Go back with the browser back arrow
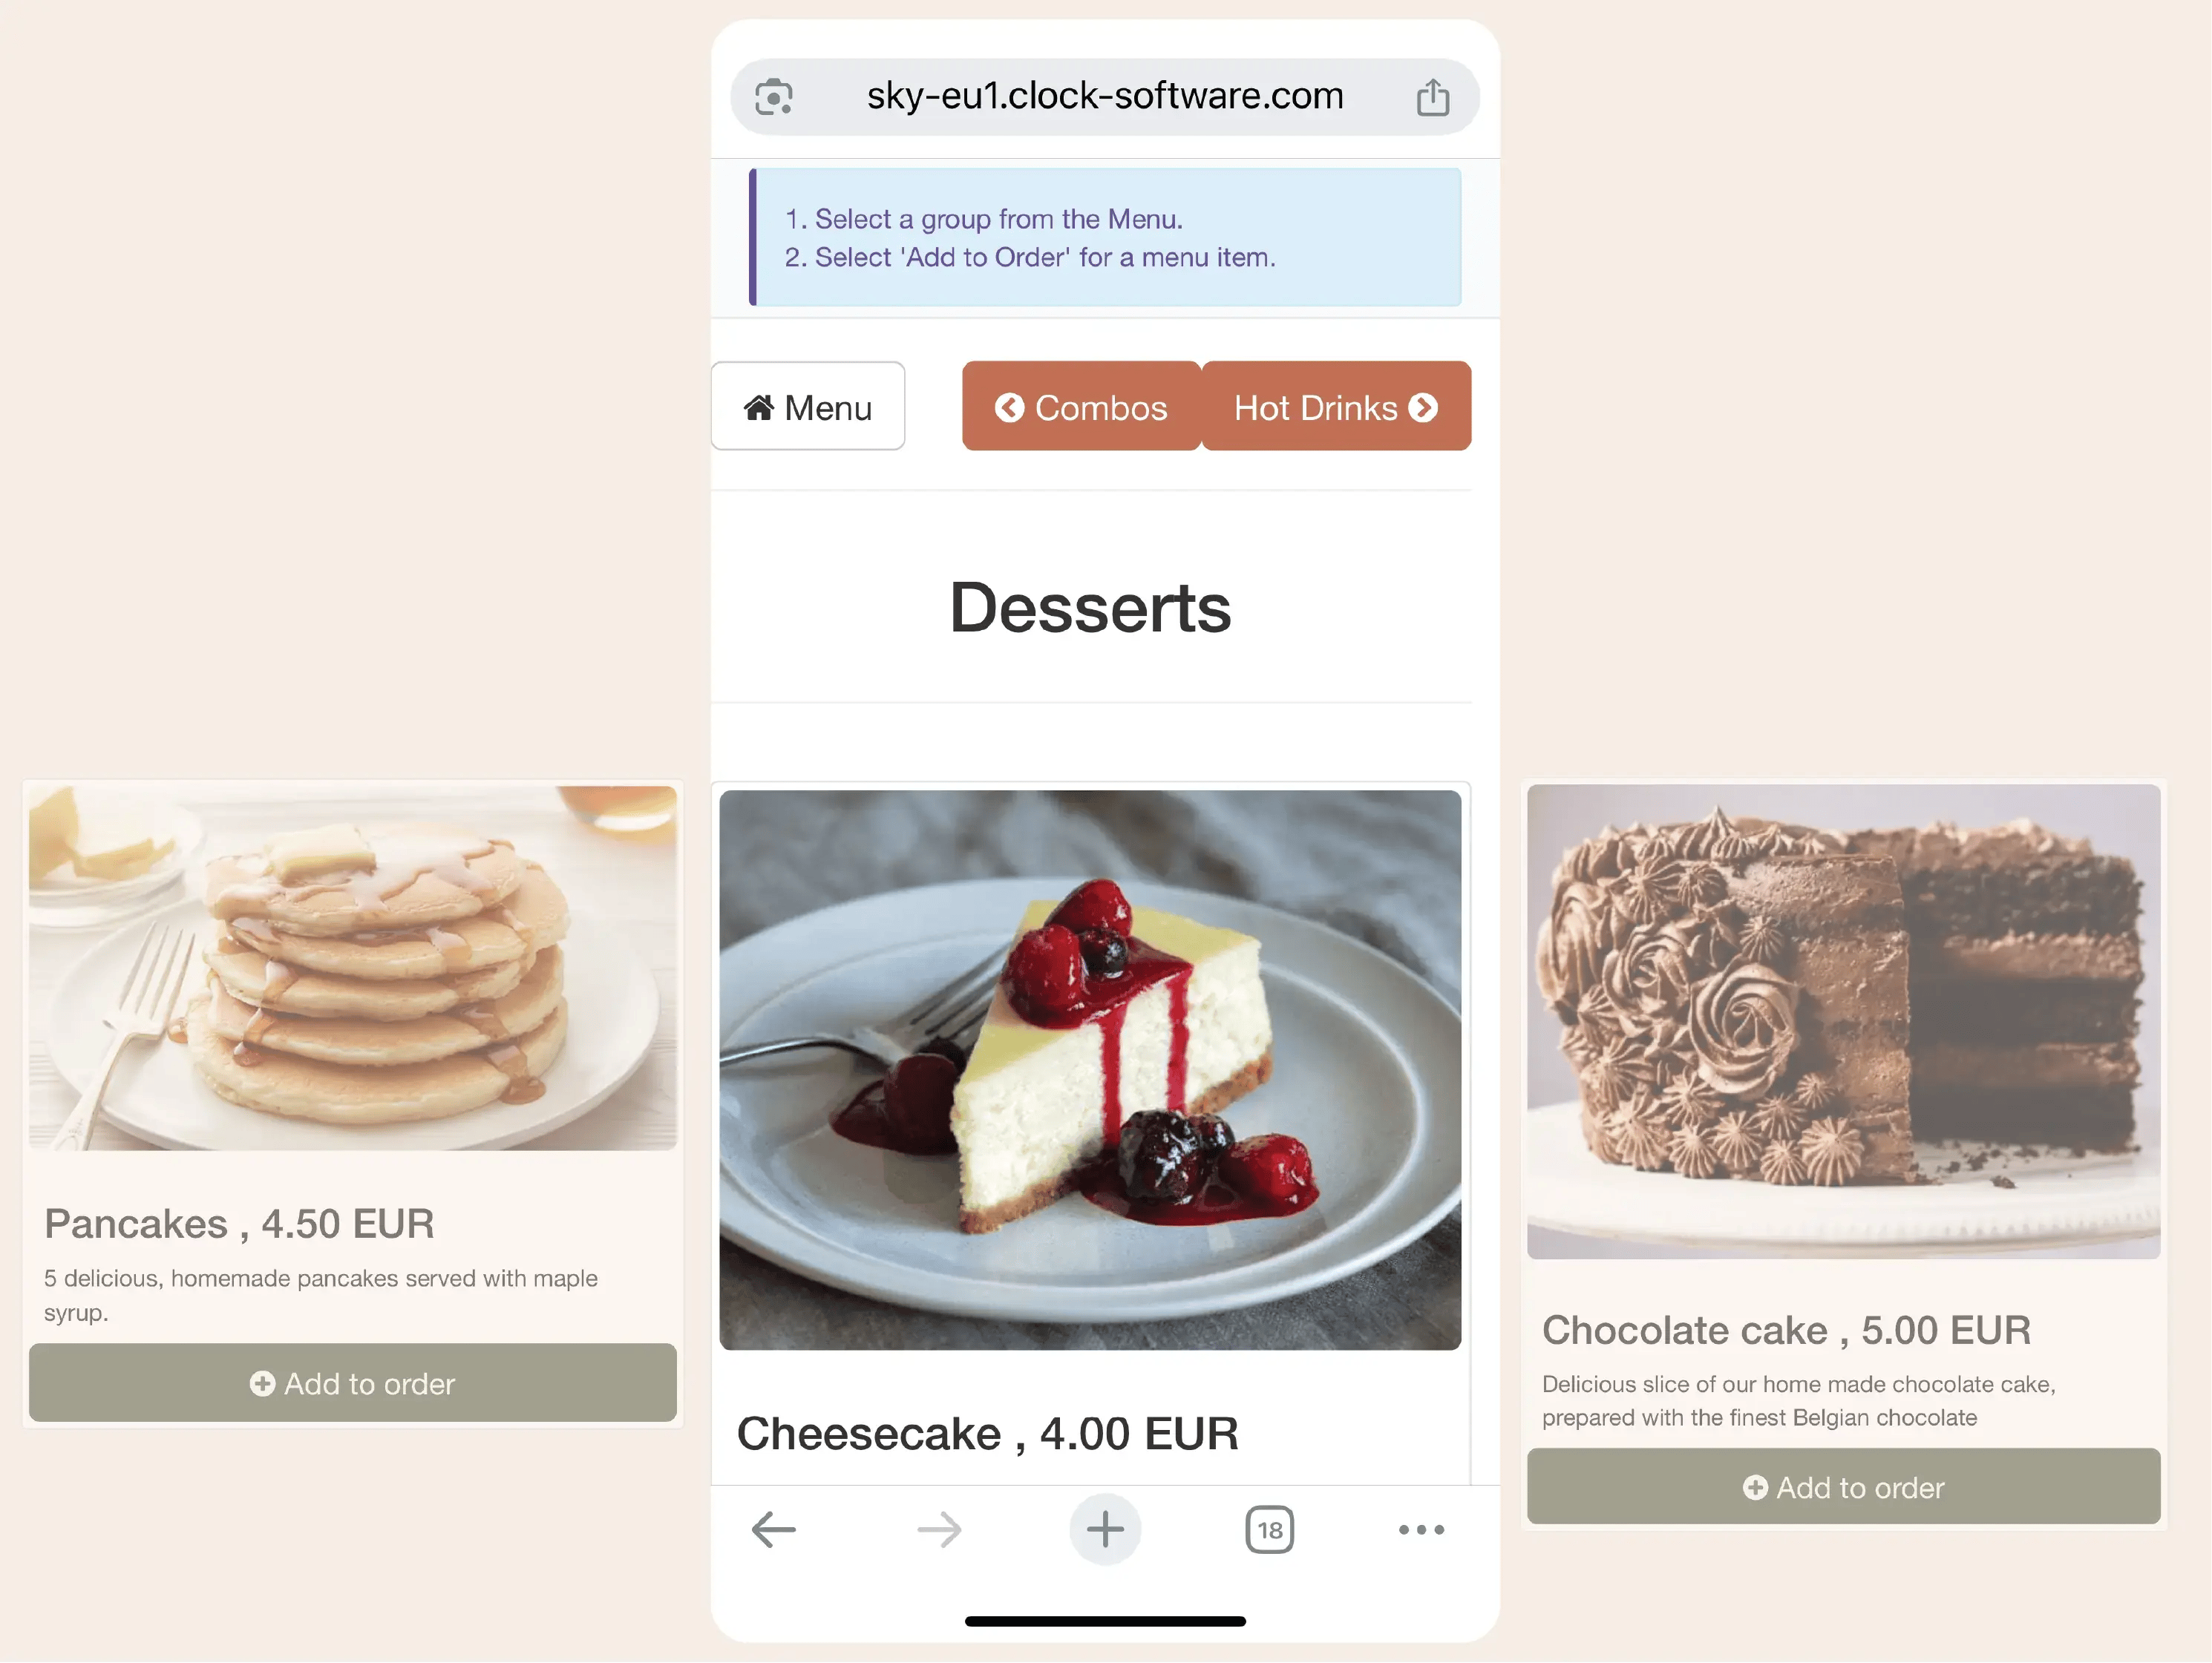The width and height of the screenshot is (2212, 1663). click(773, 1529)
